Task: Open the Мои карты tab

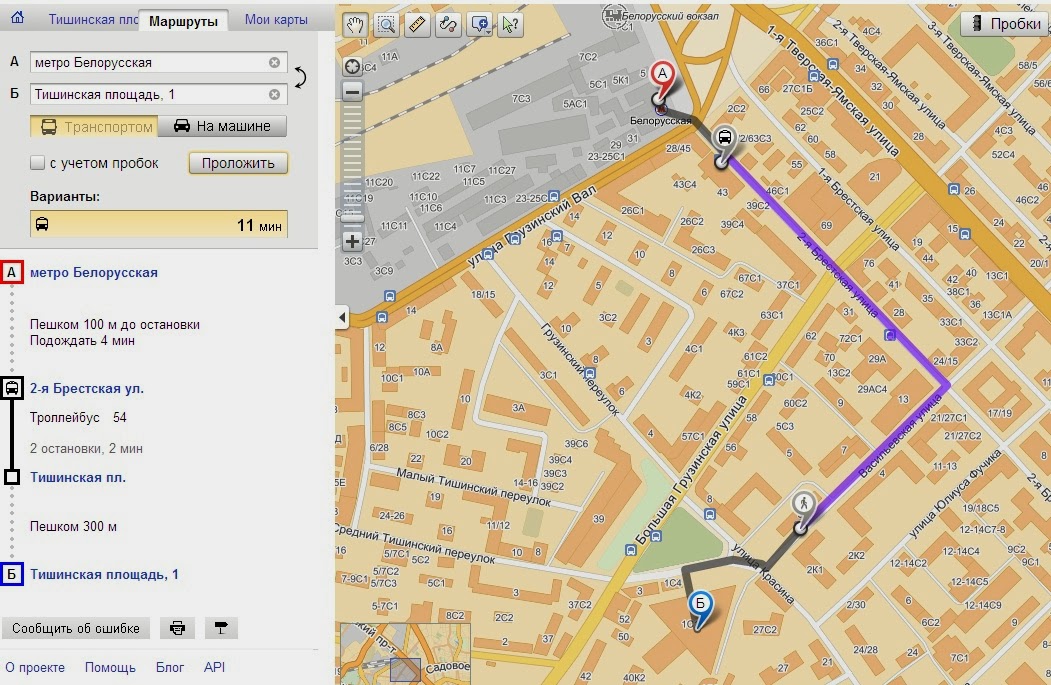Action: point(276,19)
